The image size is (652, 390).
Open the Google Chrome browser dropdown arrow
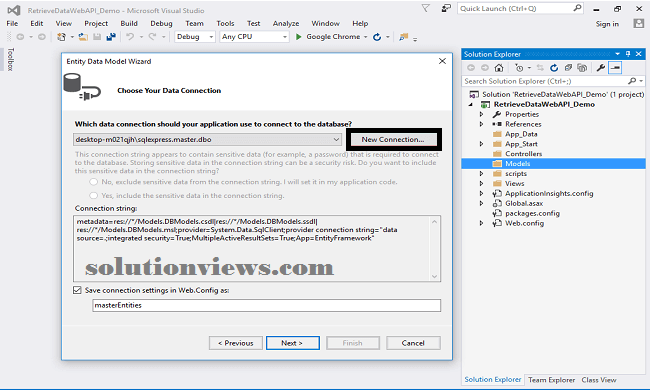point(366,37)
